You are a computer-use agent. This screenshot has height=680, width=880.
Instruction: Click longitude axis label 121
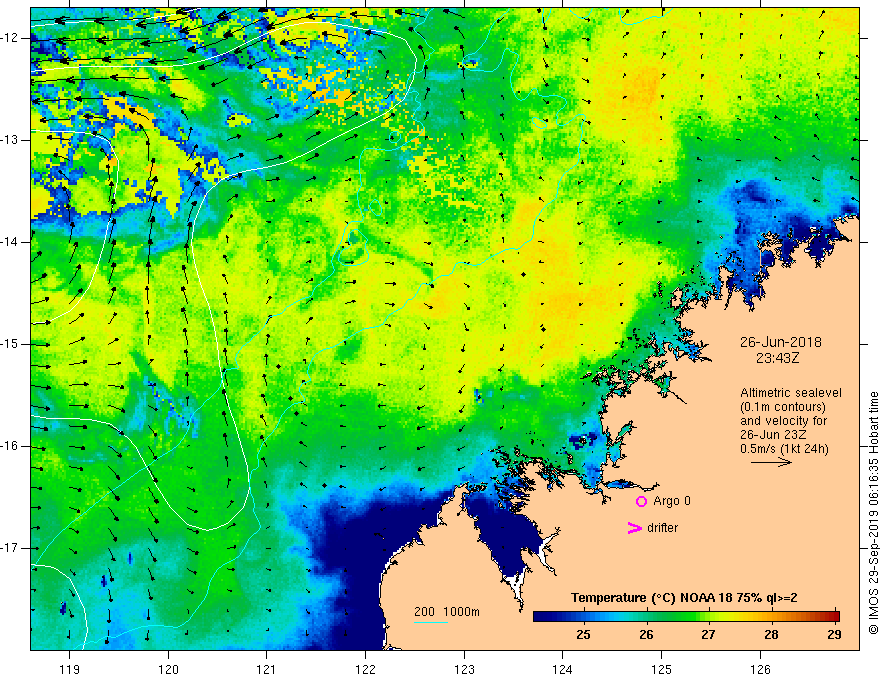click(x=267, y=669)
